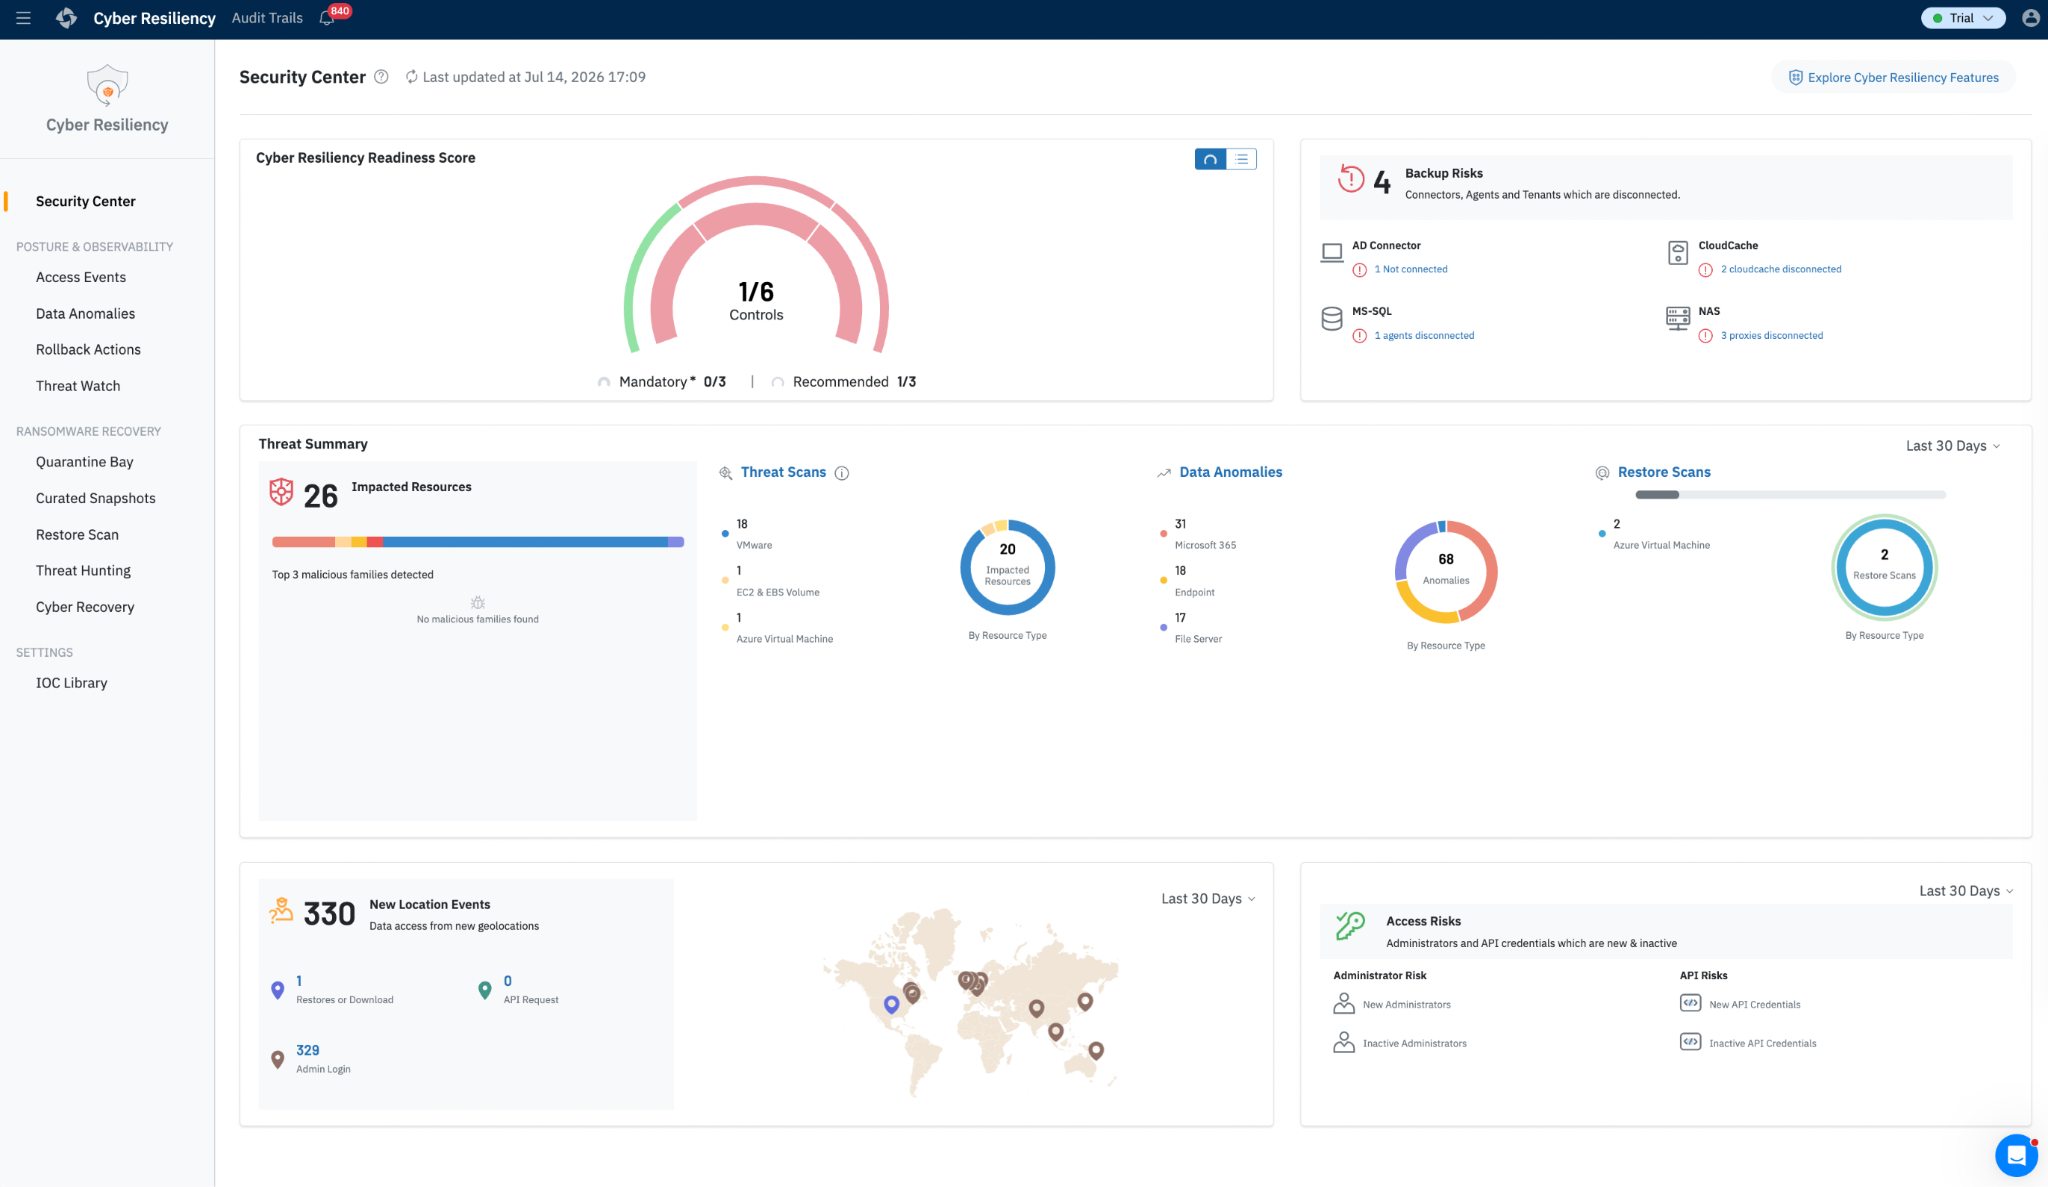This screenshot has height=1187, width=2048.
Task: Navigate to Threat Watch
Action: point(78,386)
